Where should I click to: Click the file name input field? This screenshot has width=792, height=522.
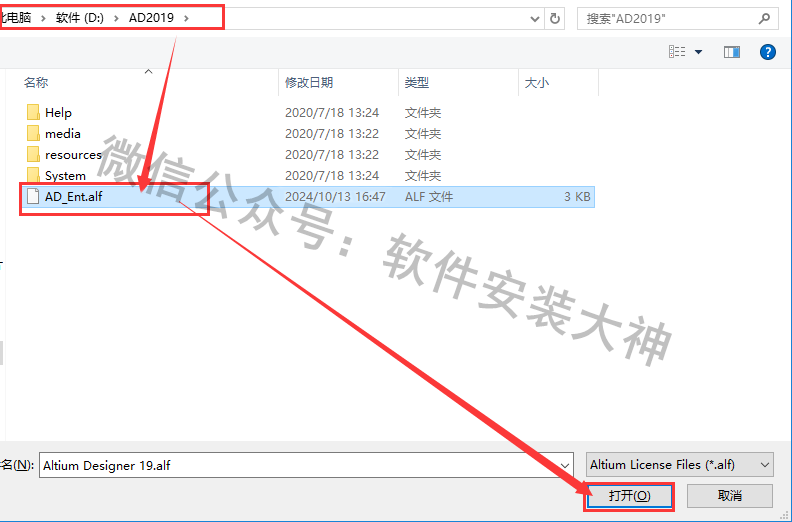pos(300,465)
